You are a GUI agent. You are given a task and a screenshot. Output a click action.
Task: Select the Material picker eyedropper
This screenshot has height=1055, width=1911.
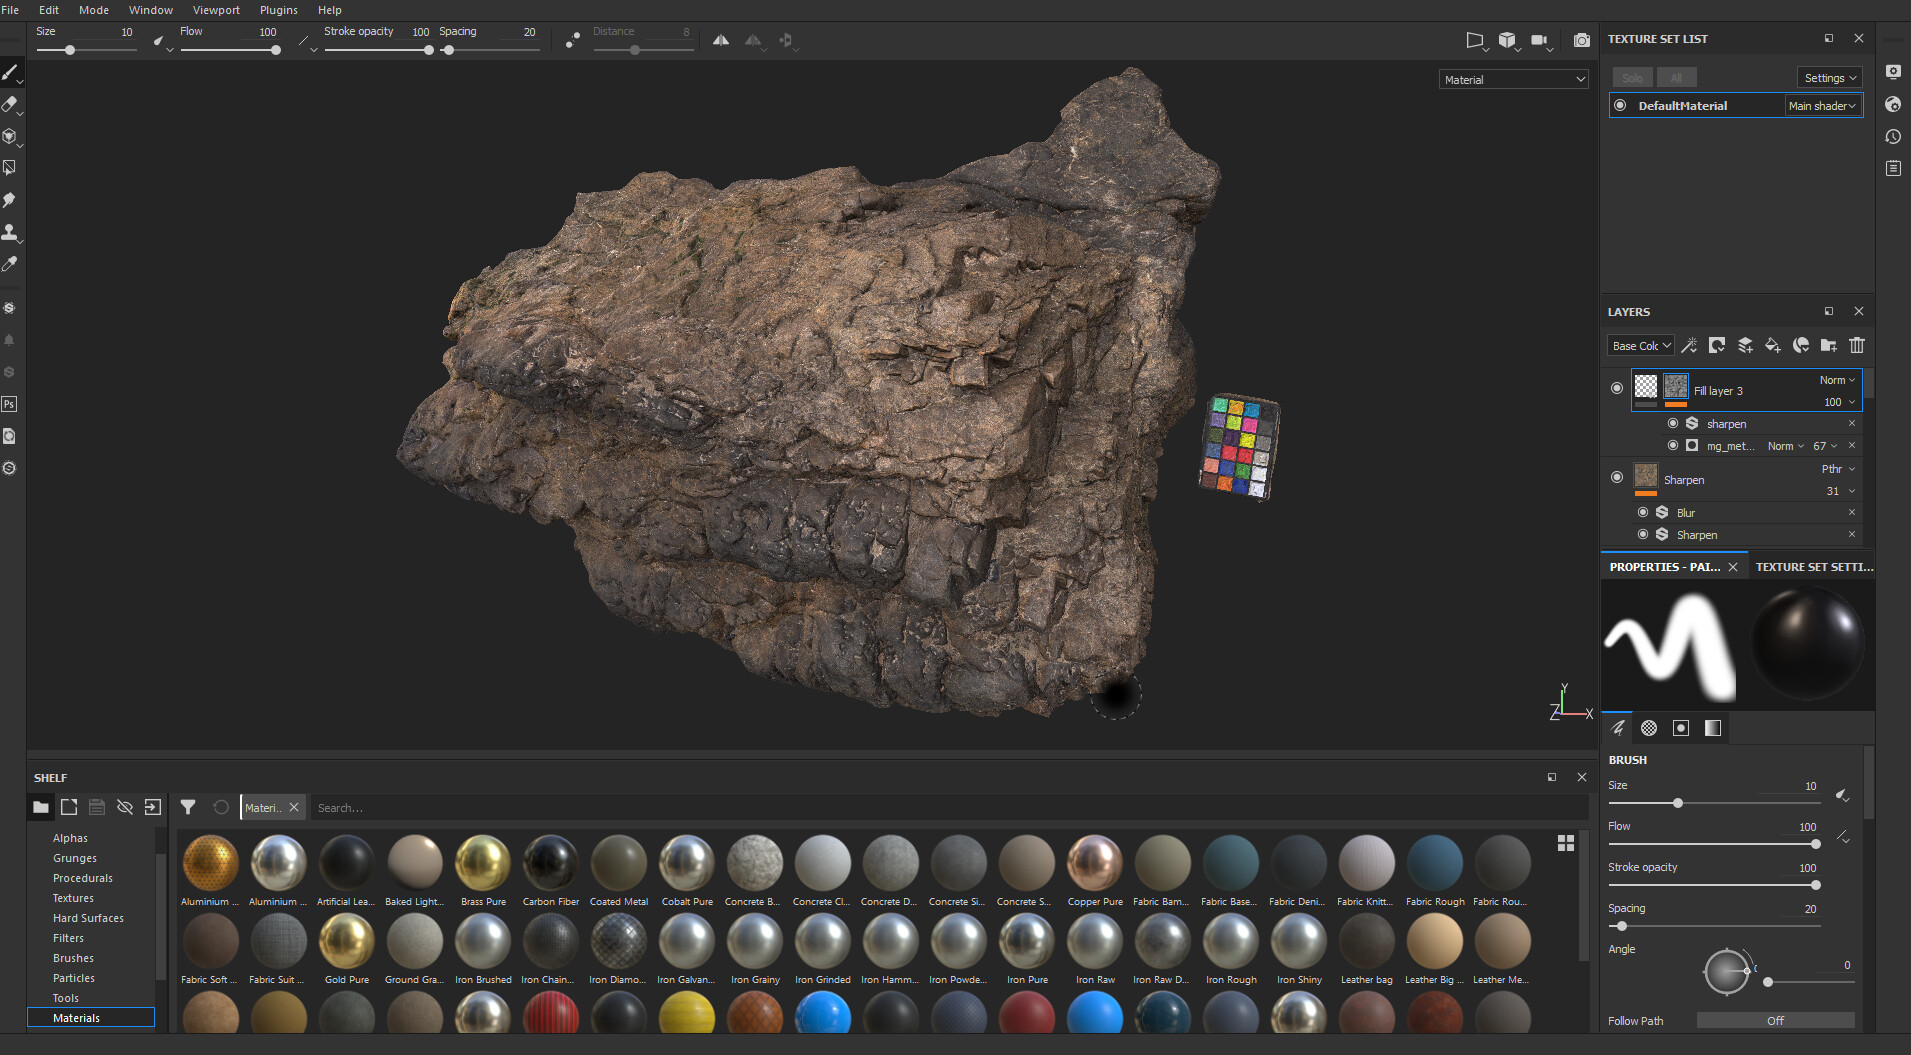point(10,264)
